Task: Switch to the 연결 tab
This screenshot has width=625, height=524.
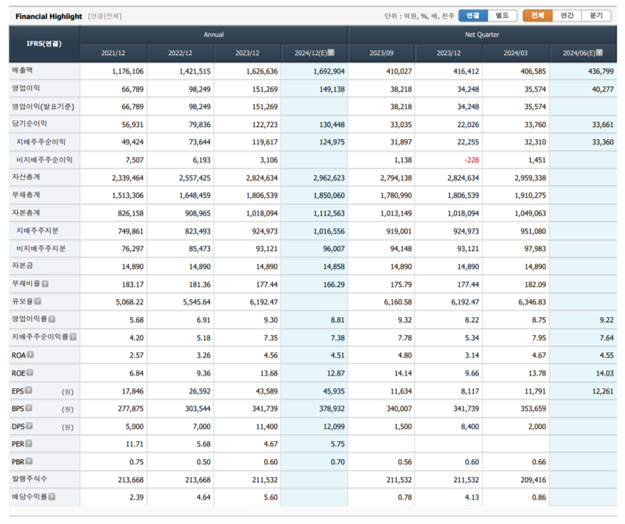Action: [x=473, y=16]
